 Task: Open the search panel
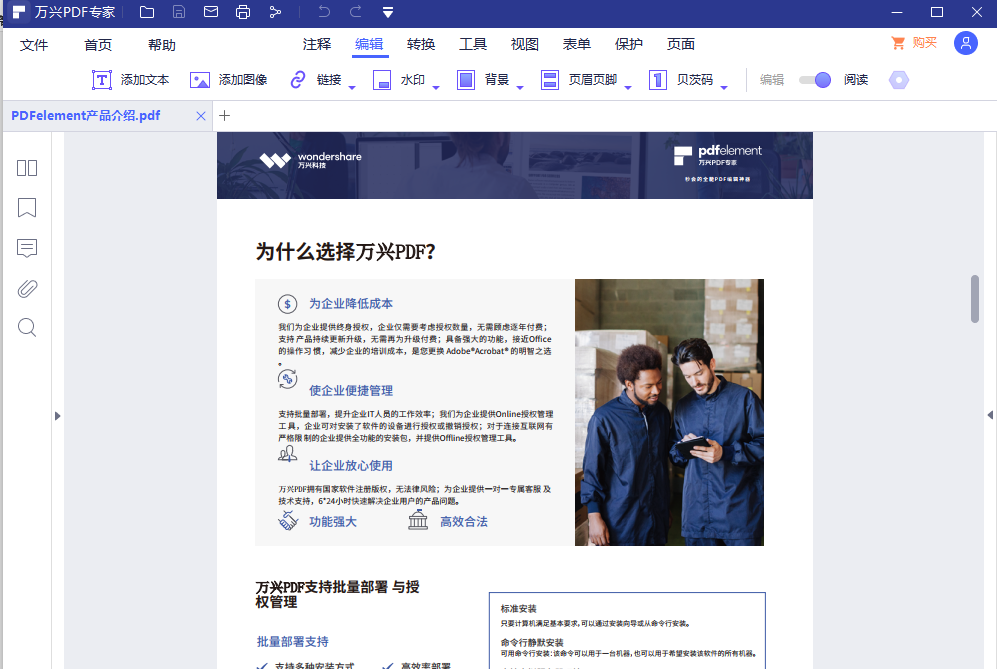pyautogui.click(x=26, y=327)
